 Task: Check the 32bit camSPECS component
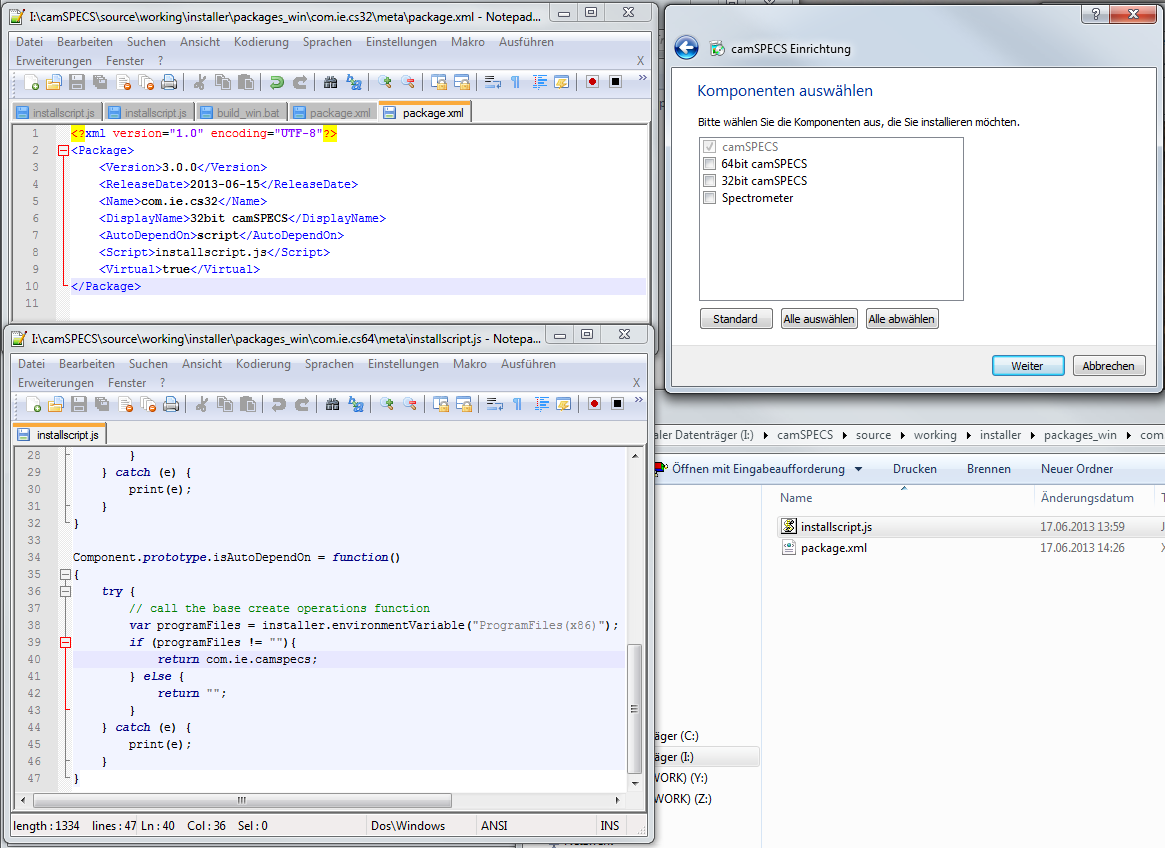coord(709,181)
